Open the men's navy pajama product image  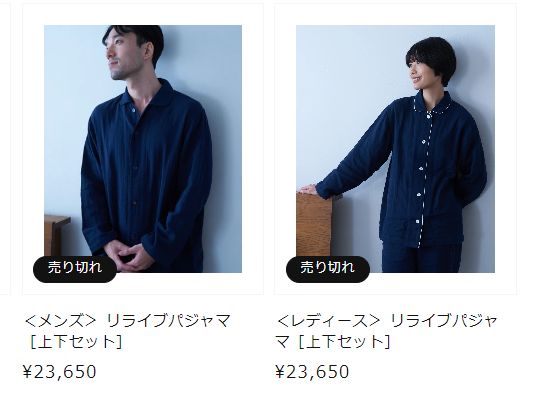[143, 149]
